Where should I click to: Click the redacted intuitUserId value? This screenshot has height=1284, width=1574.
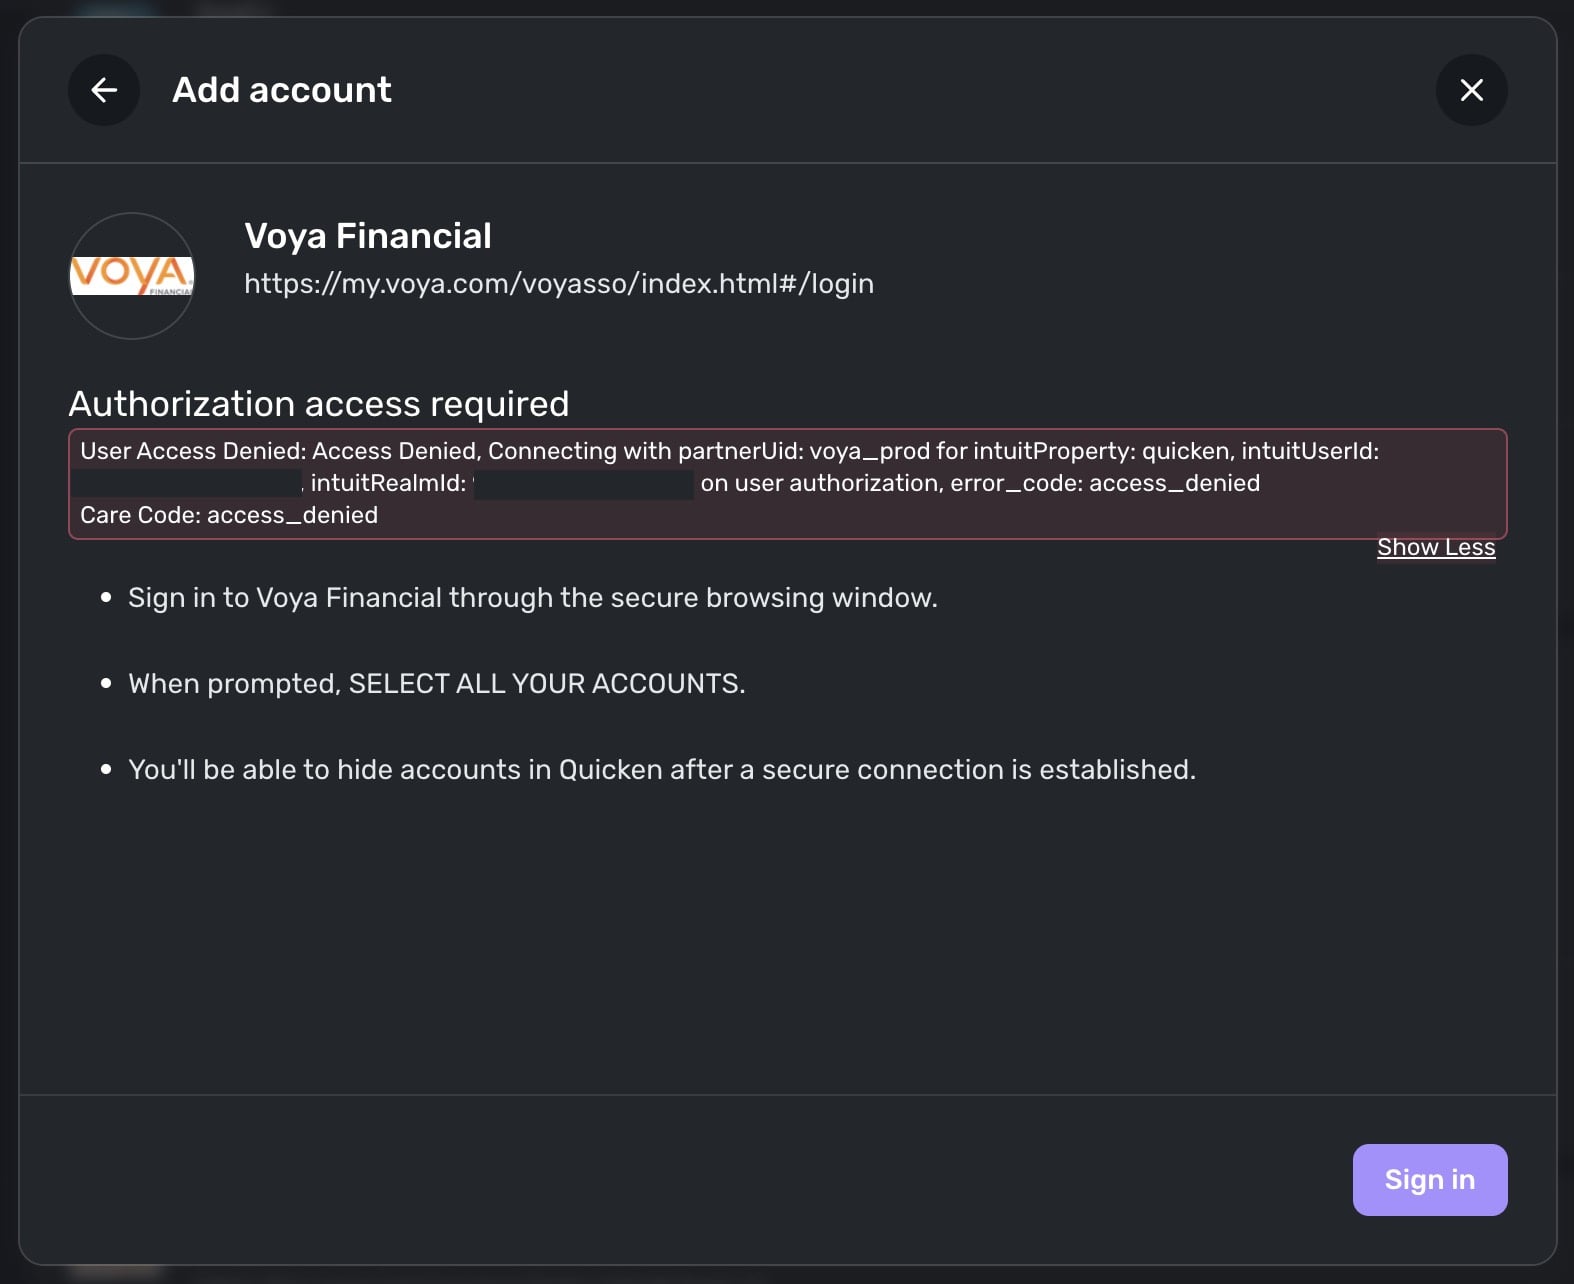tap(187, 484)
